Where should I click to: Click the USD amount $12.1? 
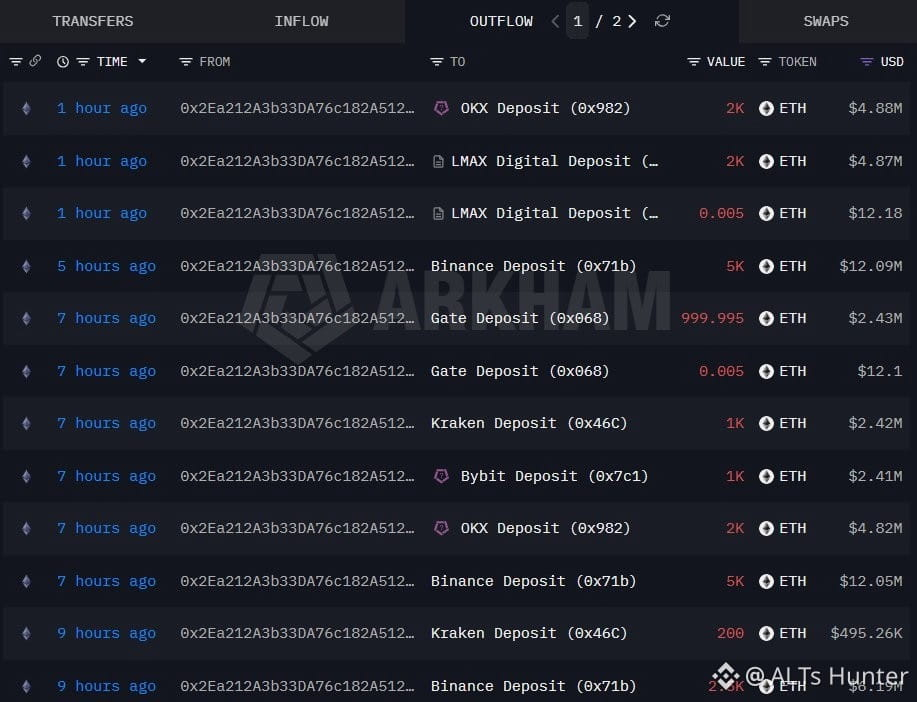[x=880, y=371]
